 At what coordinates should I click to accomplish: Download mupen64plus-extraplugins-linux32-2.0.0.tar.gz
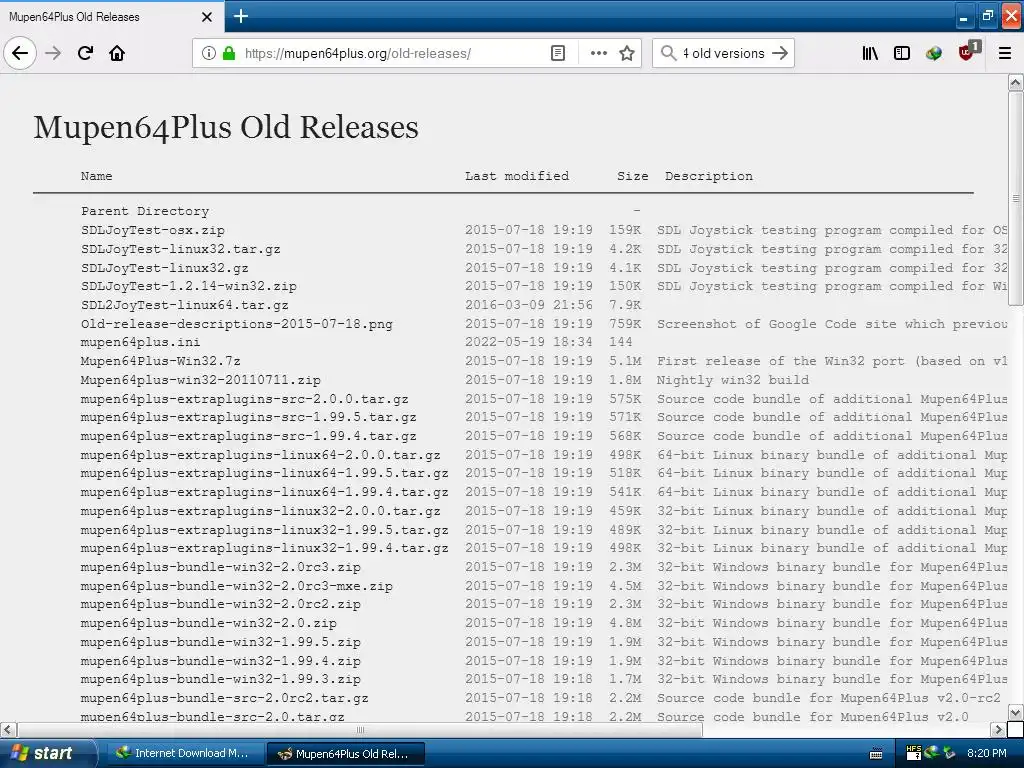pos(261,511)
